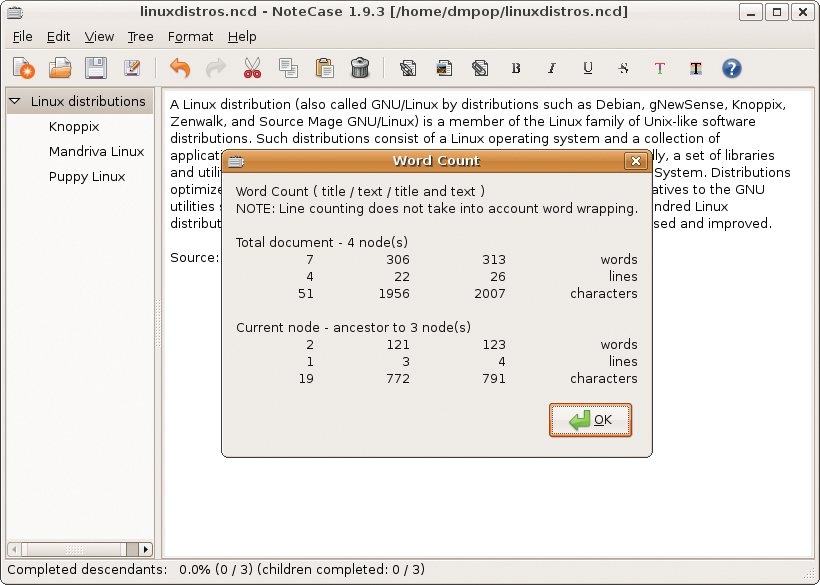Select the Knoppix node in the tree
820x585 pixels.
coord(74,127)
